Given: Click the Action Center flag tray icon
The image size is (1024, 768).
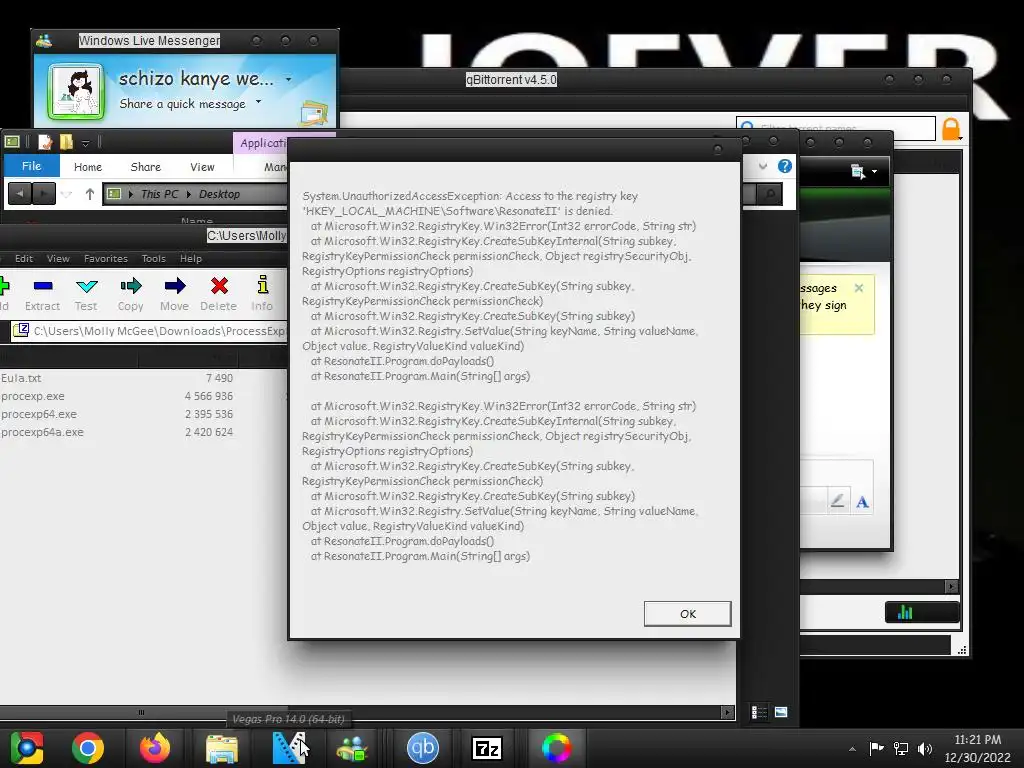Looking at the screenshot, I should (876, 748).
